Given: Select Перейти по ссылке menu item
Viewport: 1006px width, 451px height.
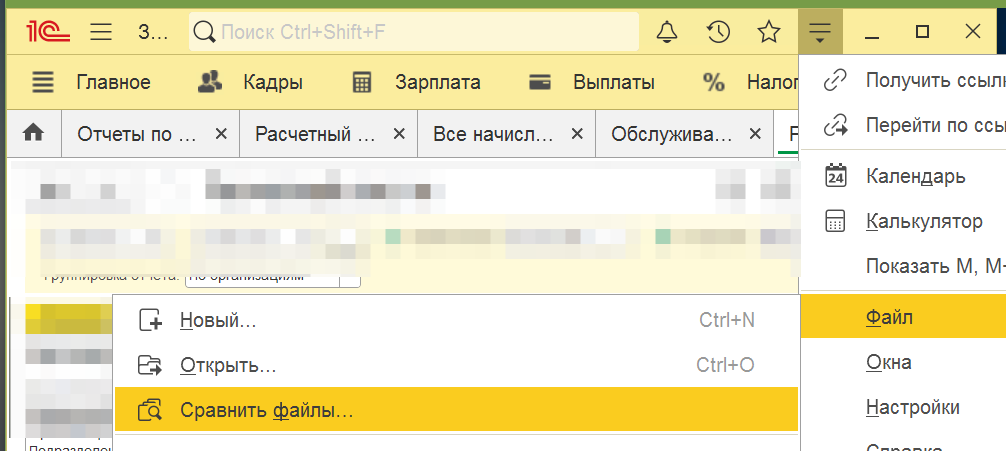Looking at the screenshot, I should (x=903, y=125).
